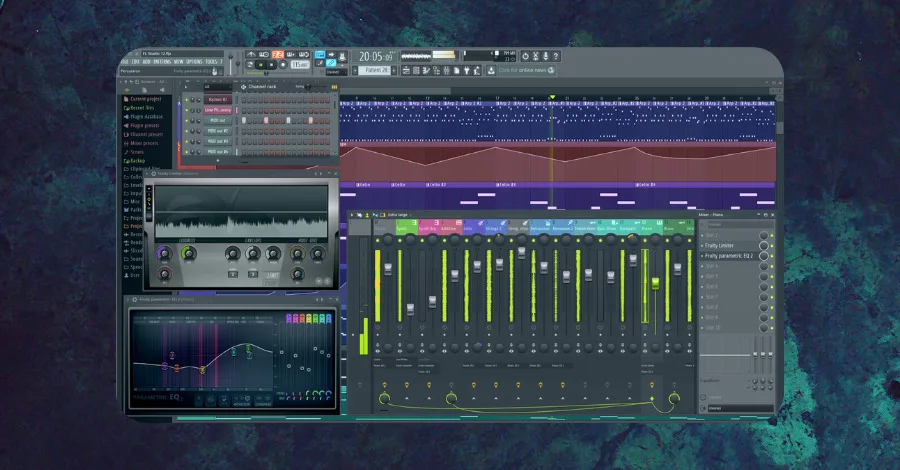Click the purple gain knob in Fruity Limiter
The image size is (900, 470).
point(165,254)
